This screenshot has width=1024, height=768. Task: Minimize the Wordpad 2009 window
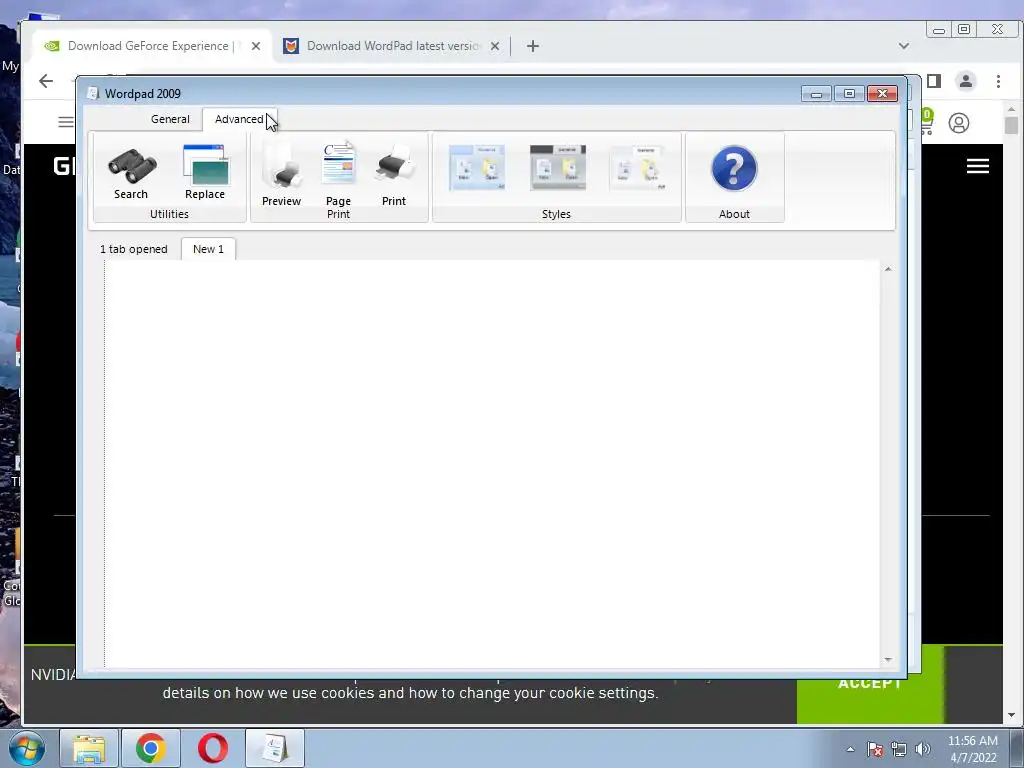click(x=816, y=94)
